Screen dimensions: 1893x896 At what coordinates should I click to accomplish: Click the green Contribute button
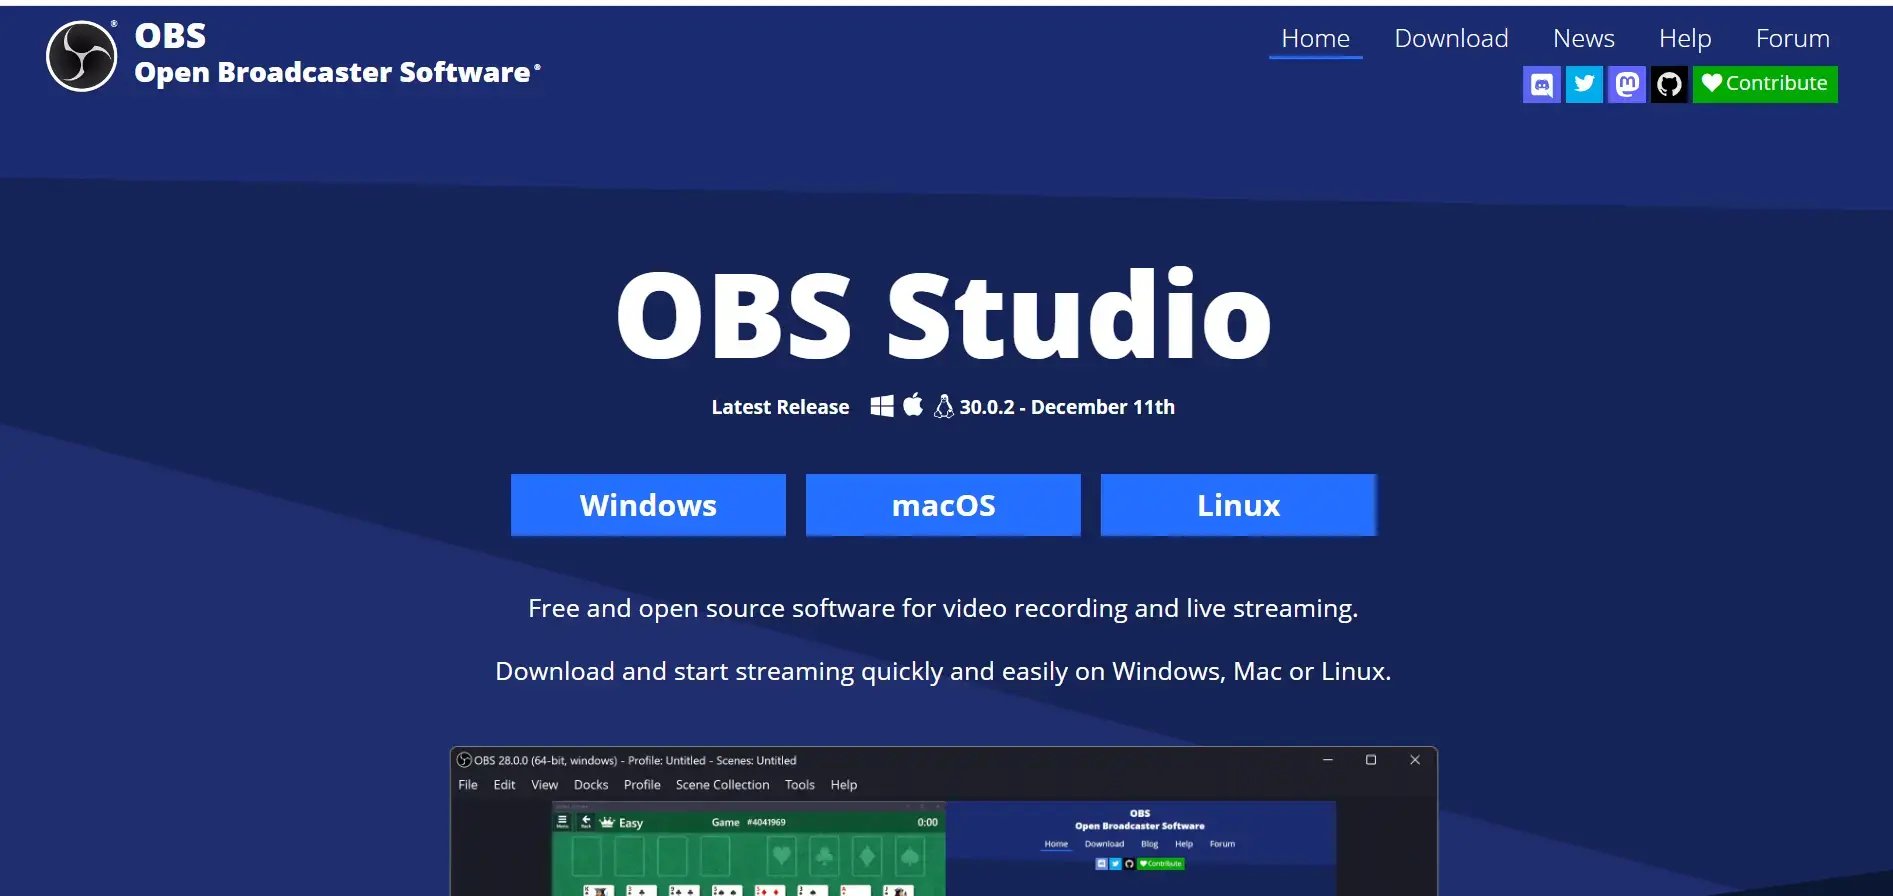[1765, 84]
